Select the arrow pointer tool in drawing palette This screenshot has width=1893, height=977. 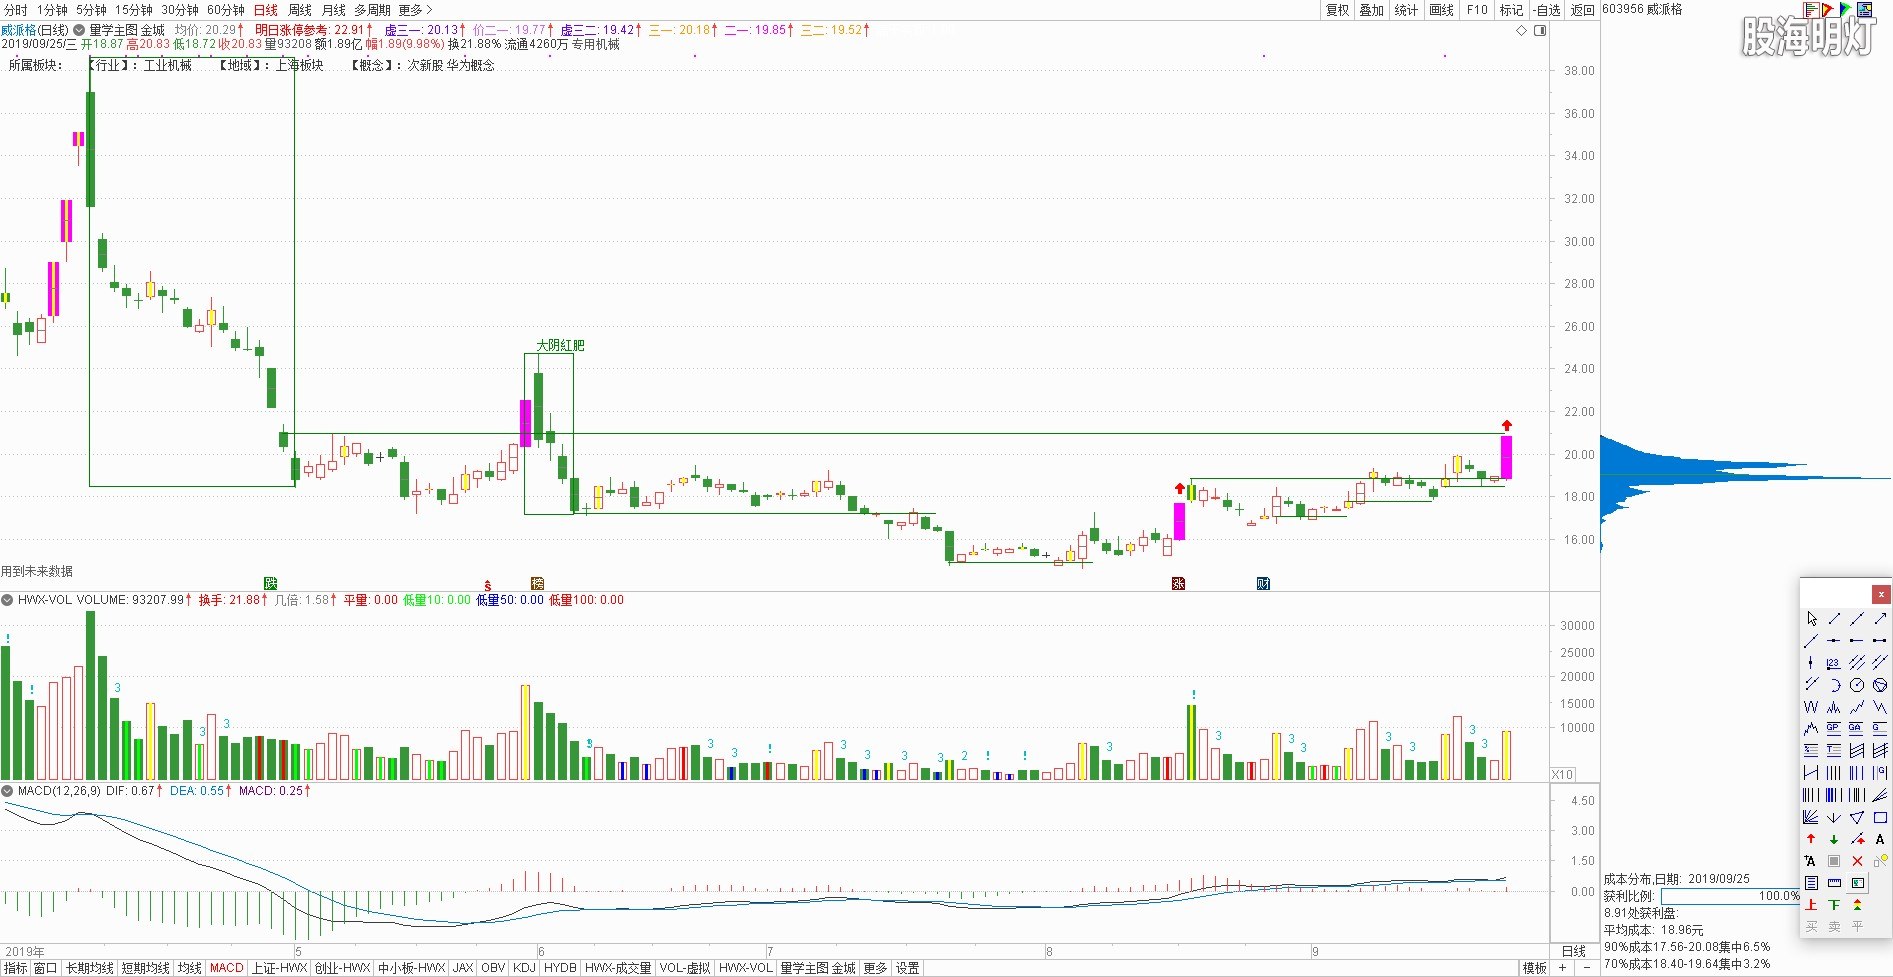click(x=1811, y=618)
